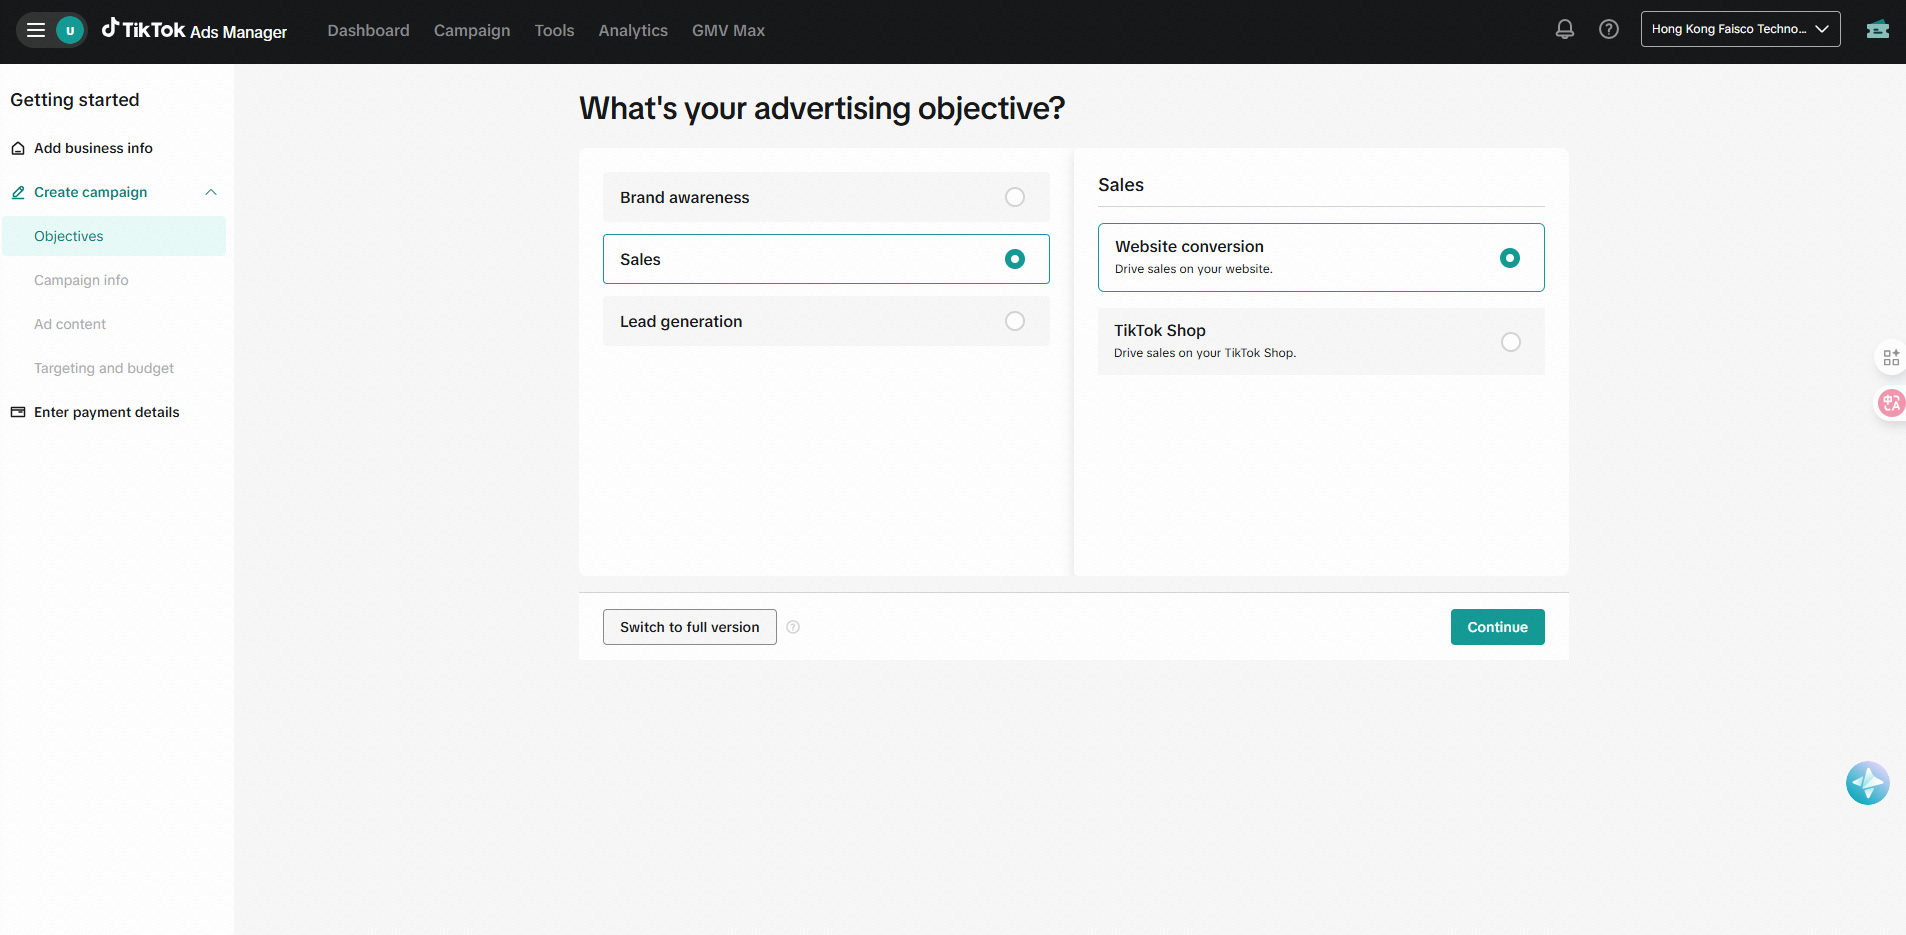Screen dimensions: 1906x935
Task: Click the info icon beside Switch to full version
Action: 793,627
